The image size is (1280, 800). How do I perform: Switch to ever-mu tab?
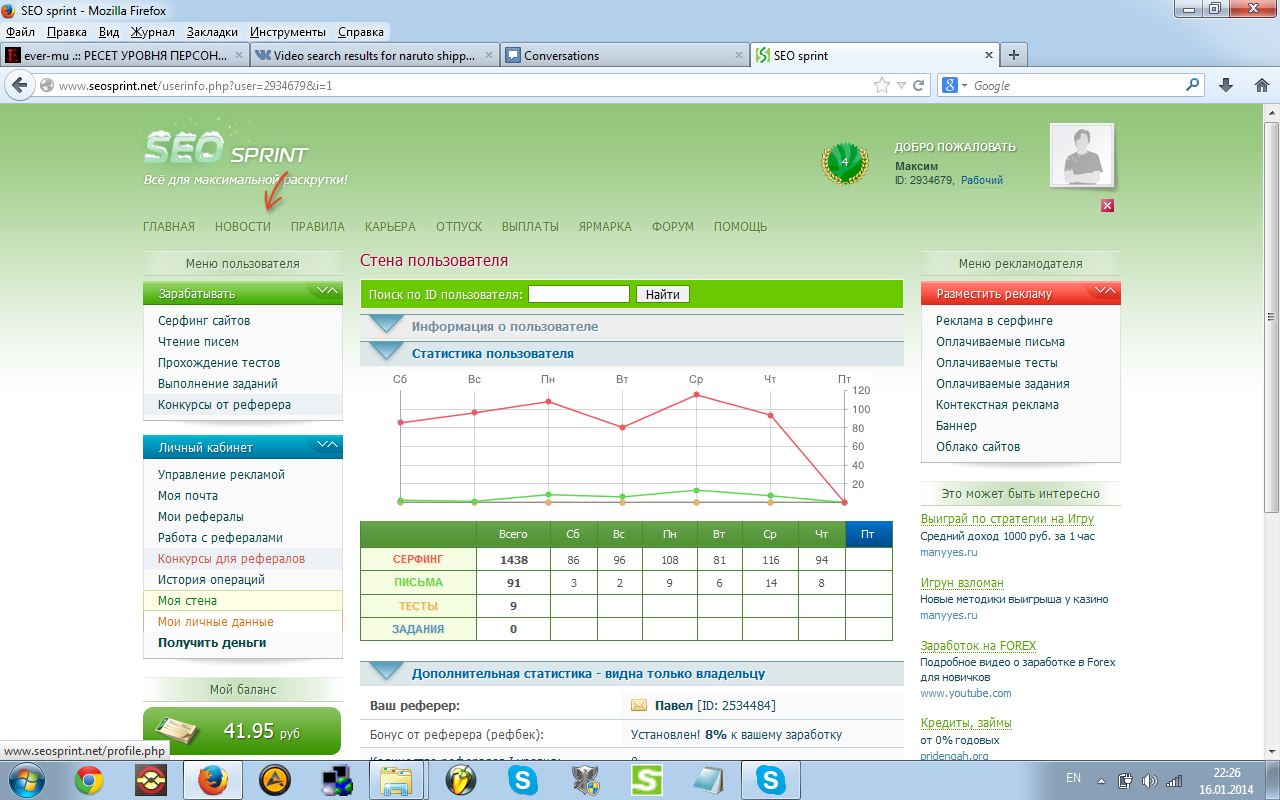point(125,56)
